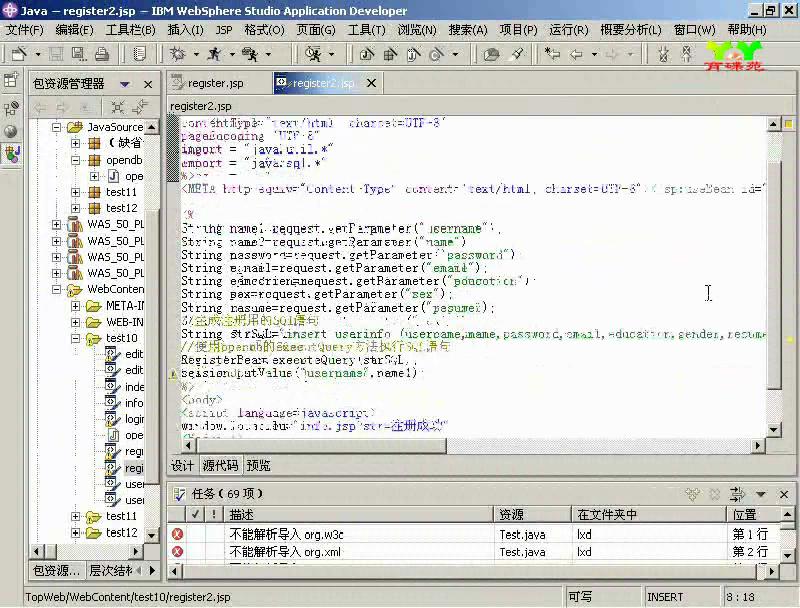The width and height of the screenshot is (800, 608).
Task: Click the Last Edit Location icon
Action: [552, 54]
